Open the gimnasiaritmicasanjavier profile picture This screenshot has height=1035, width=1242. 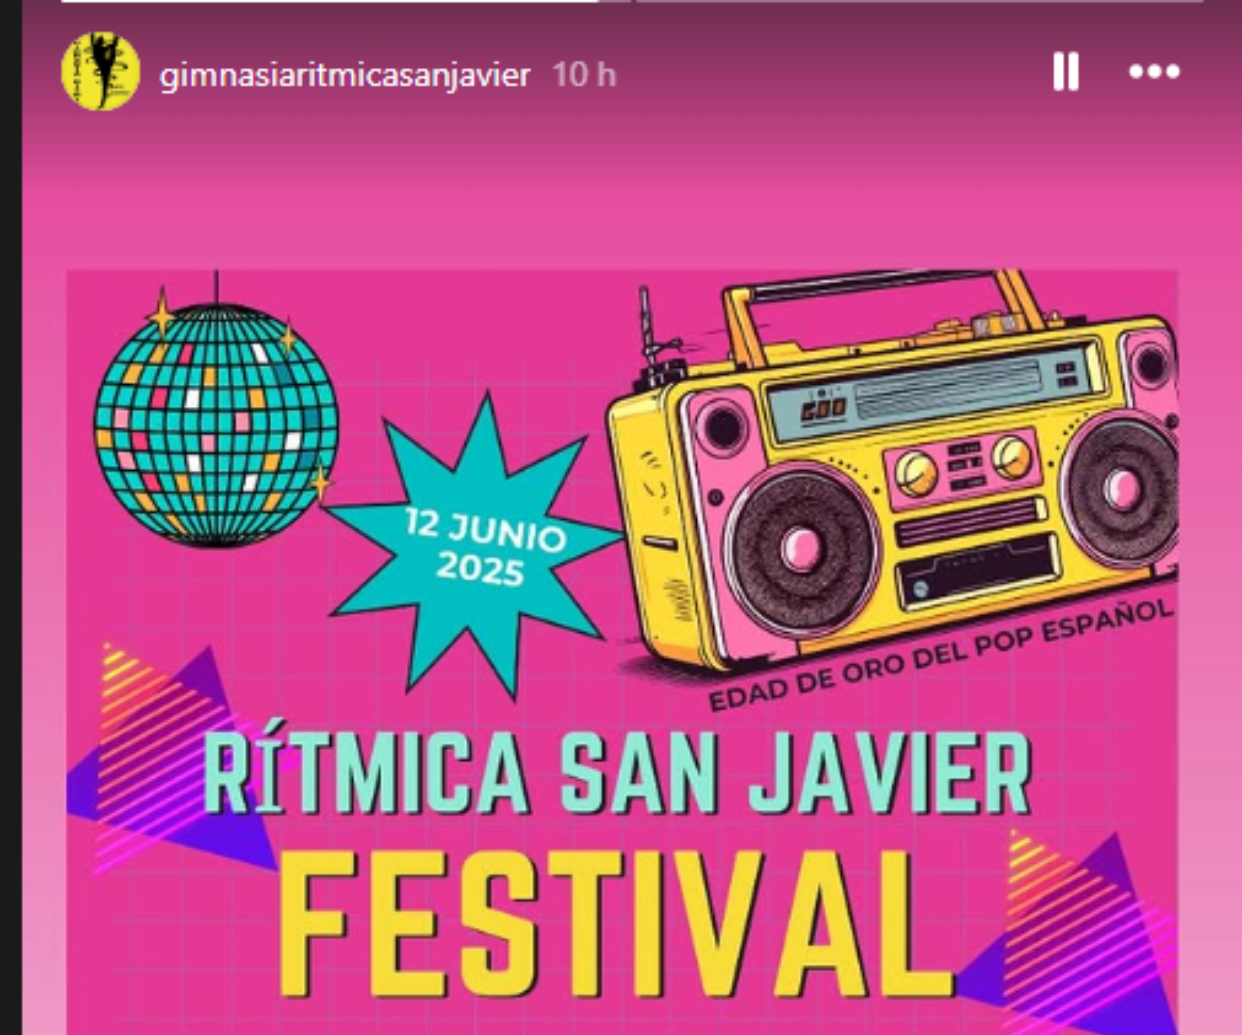[x=100, y=72]
